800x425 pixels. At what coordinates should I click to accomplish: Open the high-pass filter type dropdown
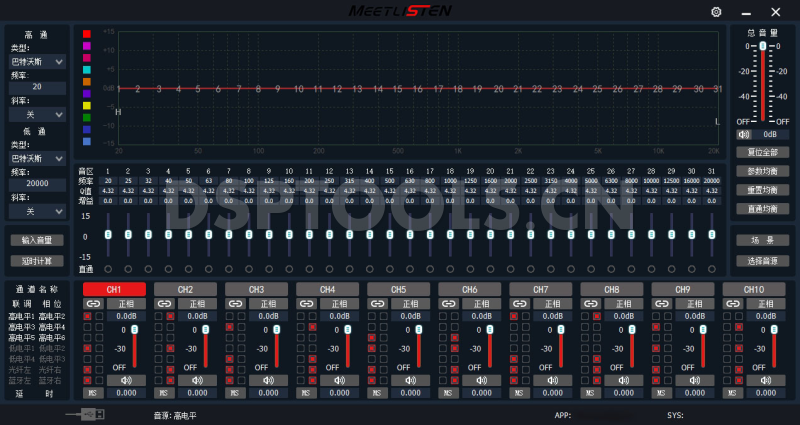(x=37, y=62)
